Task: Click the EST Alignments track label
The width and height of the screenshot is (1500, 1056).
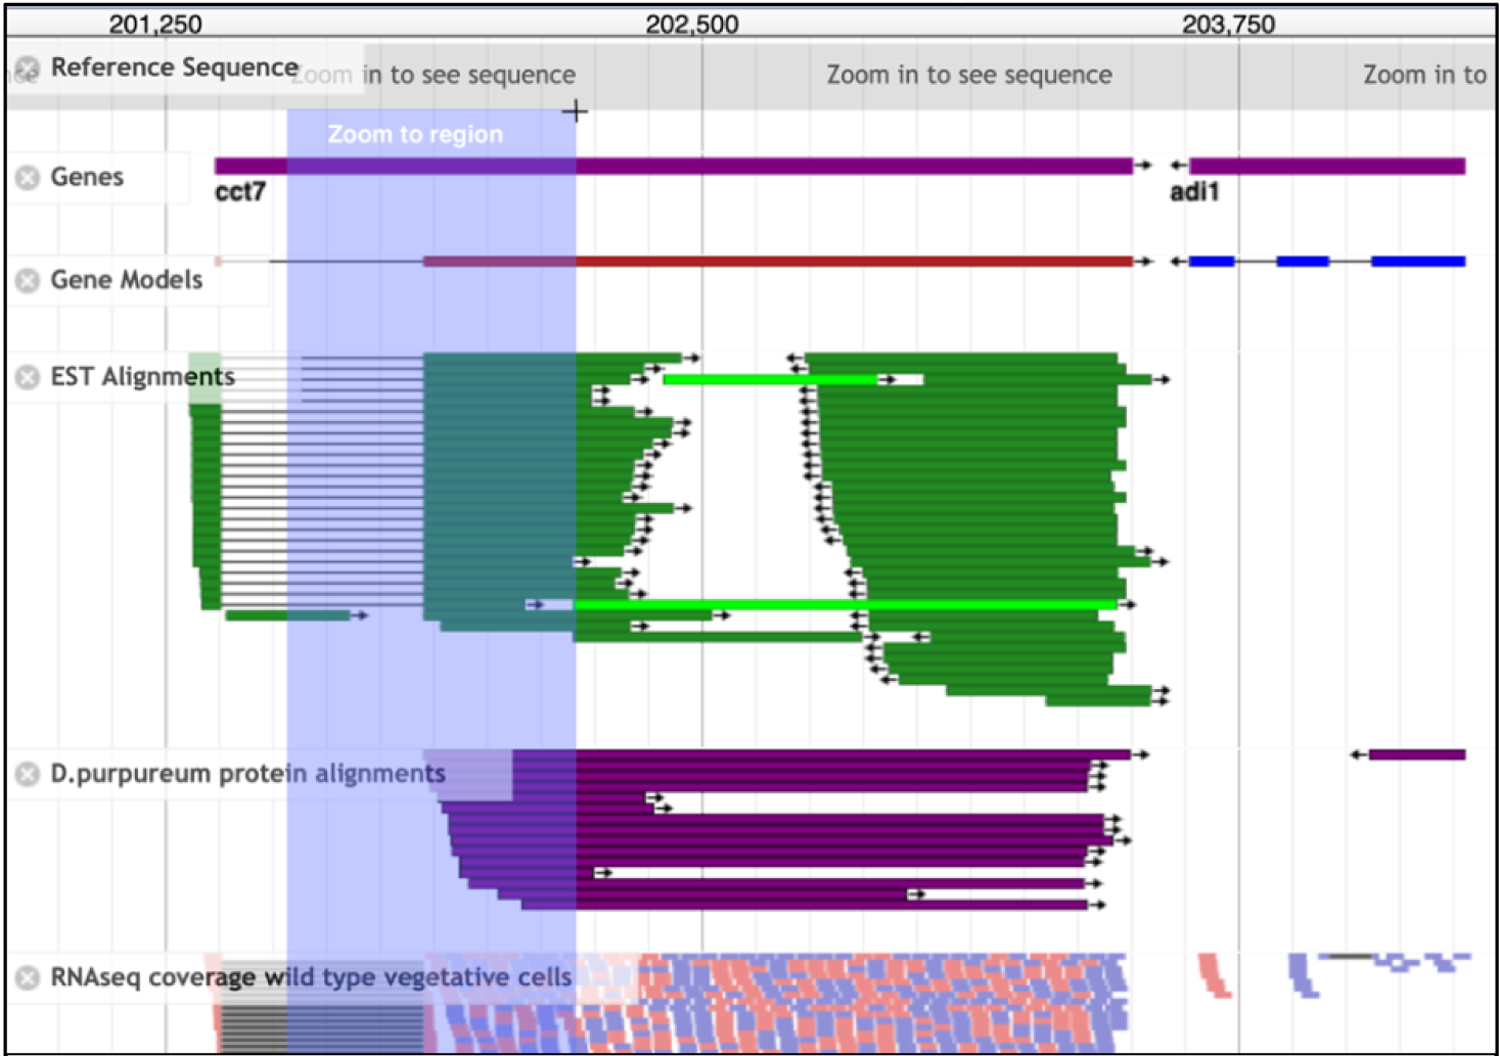Action: pos(142,377)
